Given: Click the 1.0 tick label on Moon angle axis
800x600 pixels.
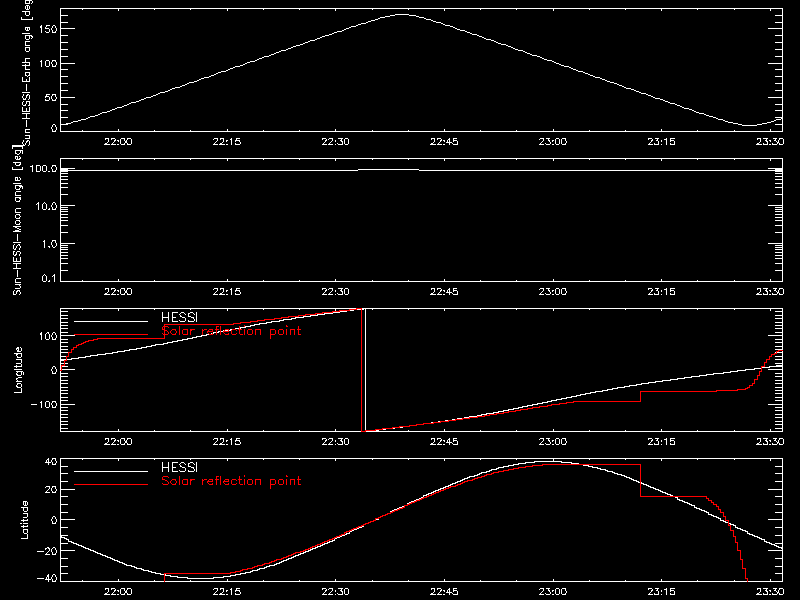Looking at the screenshot, I should pos(49,244).
